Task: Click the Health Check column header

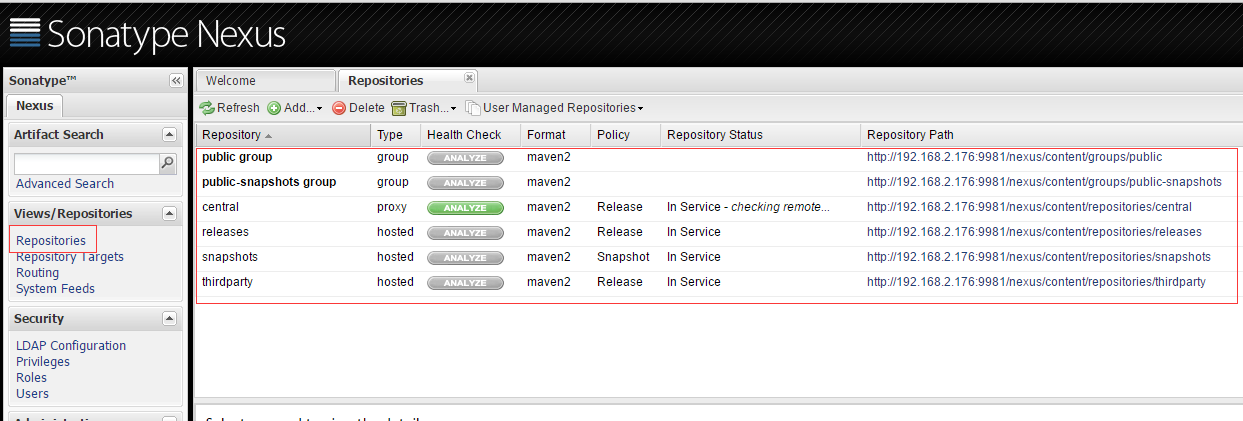Action: click(x=470, y=135)
